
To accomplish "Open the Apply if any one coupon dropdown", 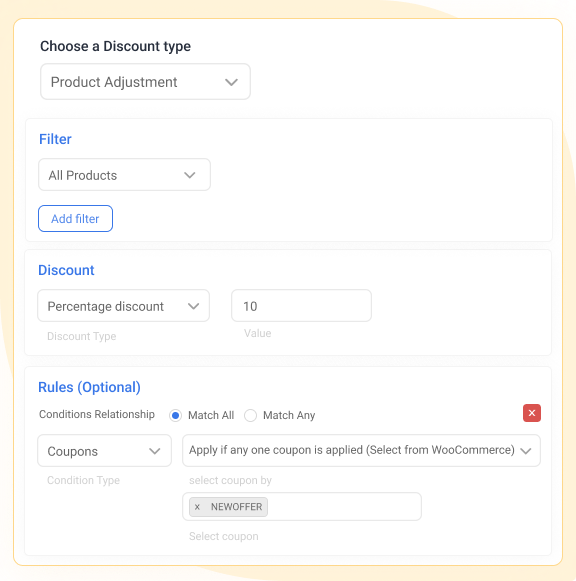I will coord(361,451).
